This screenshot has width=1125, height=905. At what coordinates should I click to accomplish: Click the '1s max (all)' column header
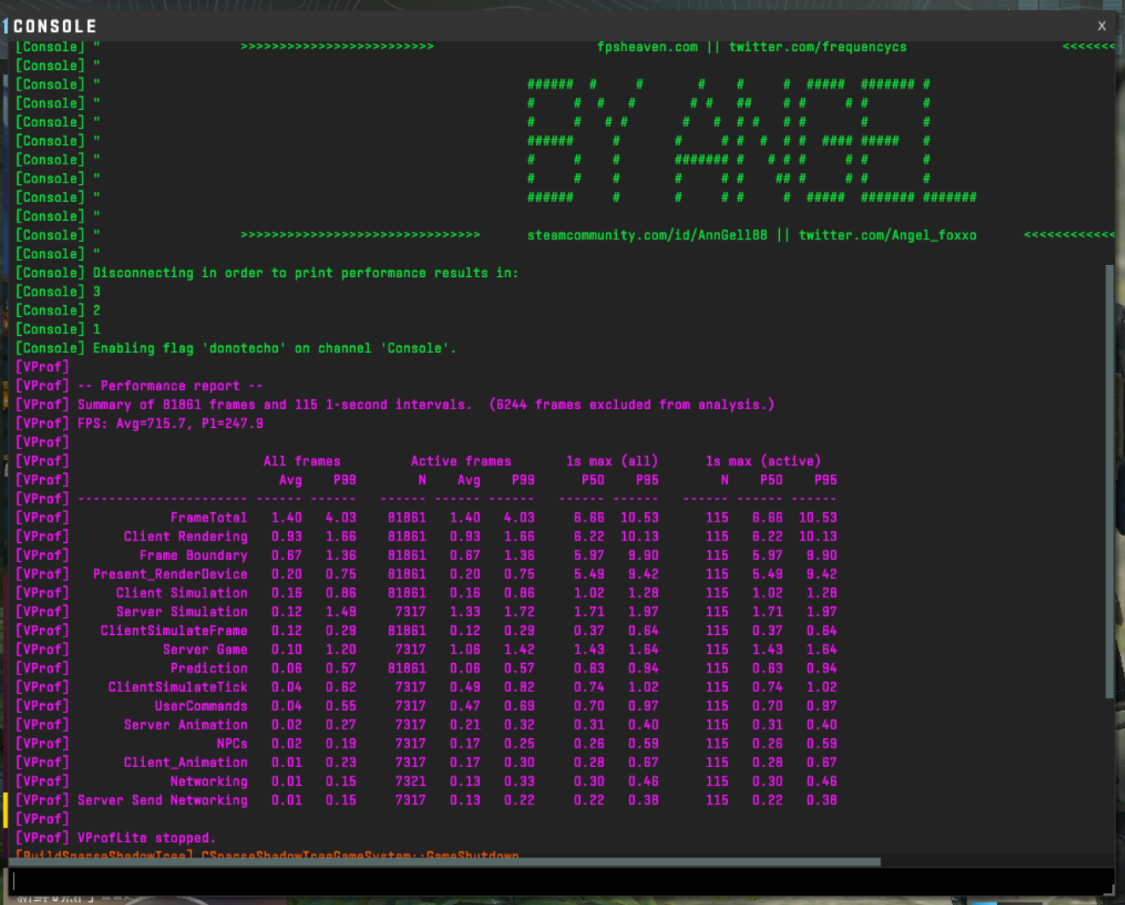611,461
